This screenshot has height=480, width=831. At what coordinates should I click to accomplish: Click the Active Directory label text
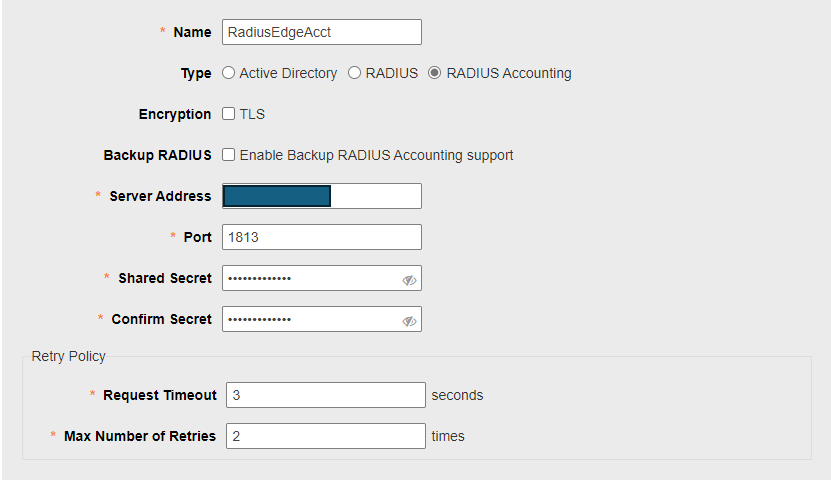[288, 73]
